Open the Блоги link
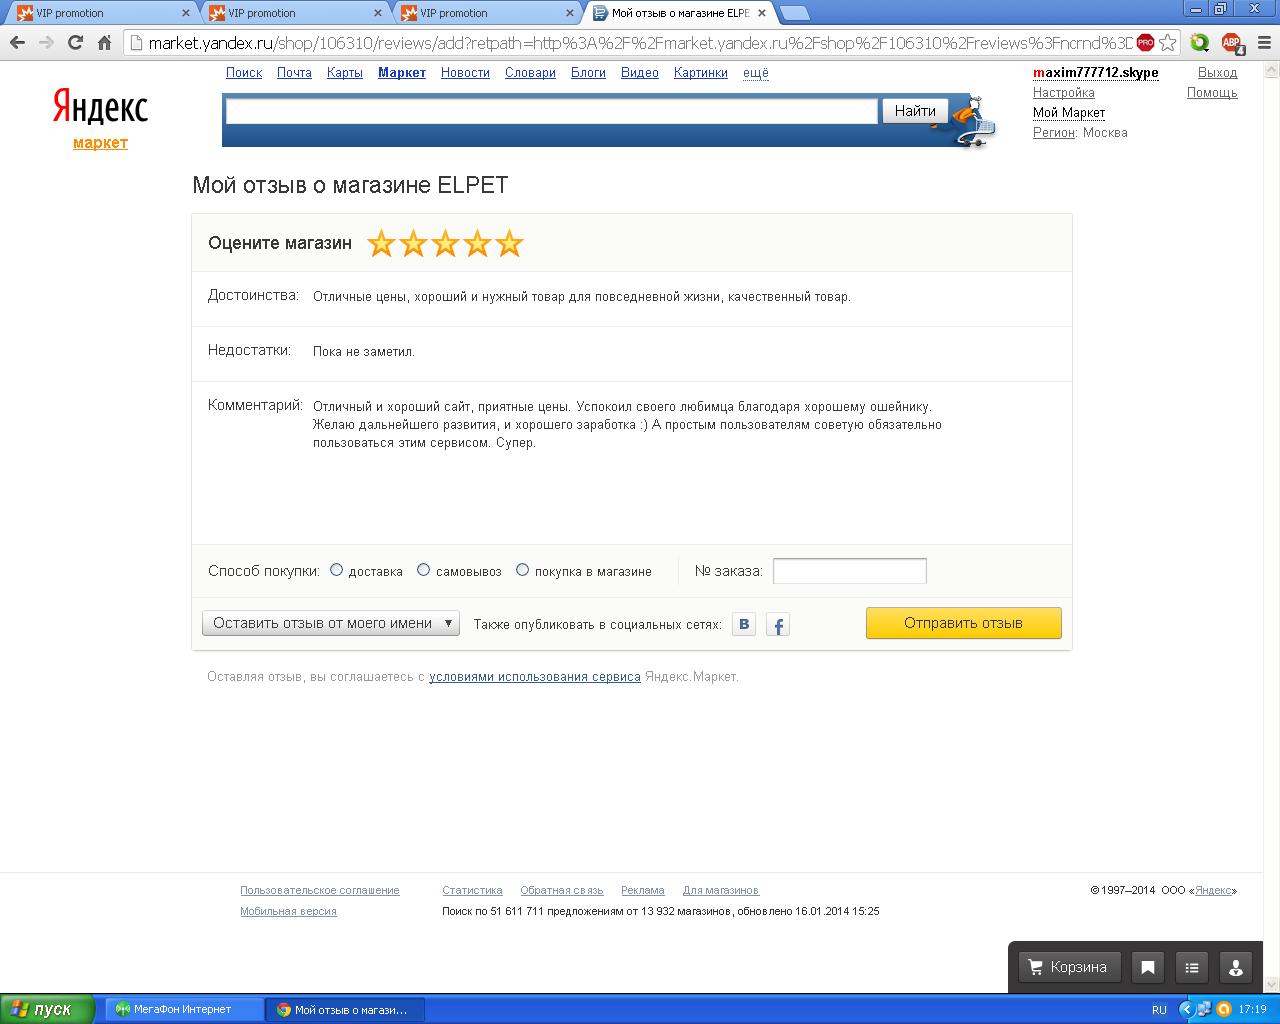Viewport: 1280px width, 1024px height. 588,73
